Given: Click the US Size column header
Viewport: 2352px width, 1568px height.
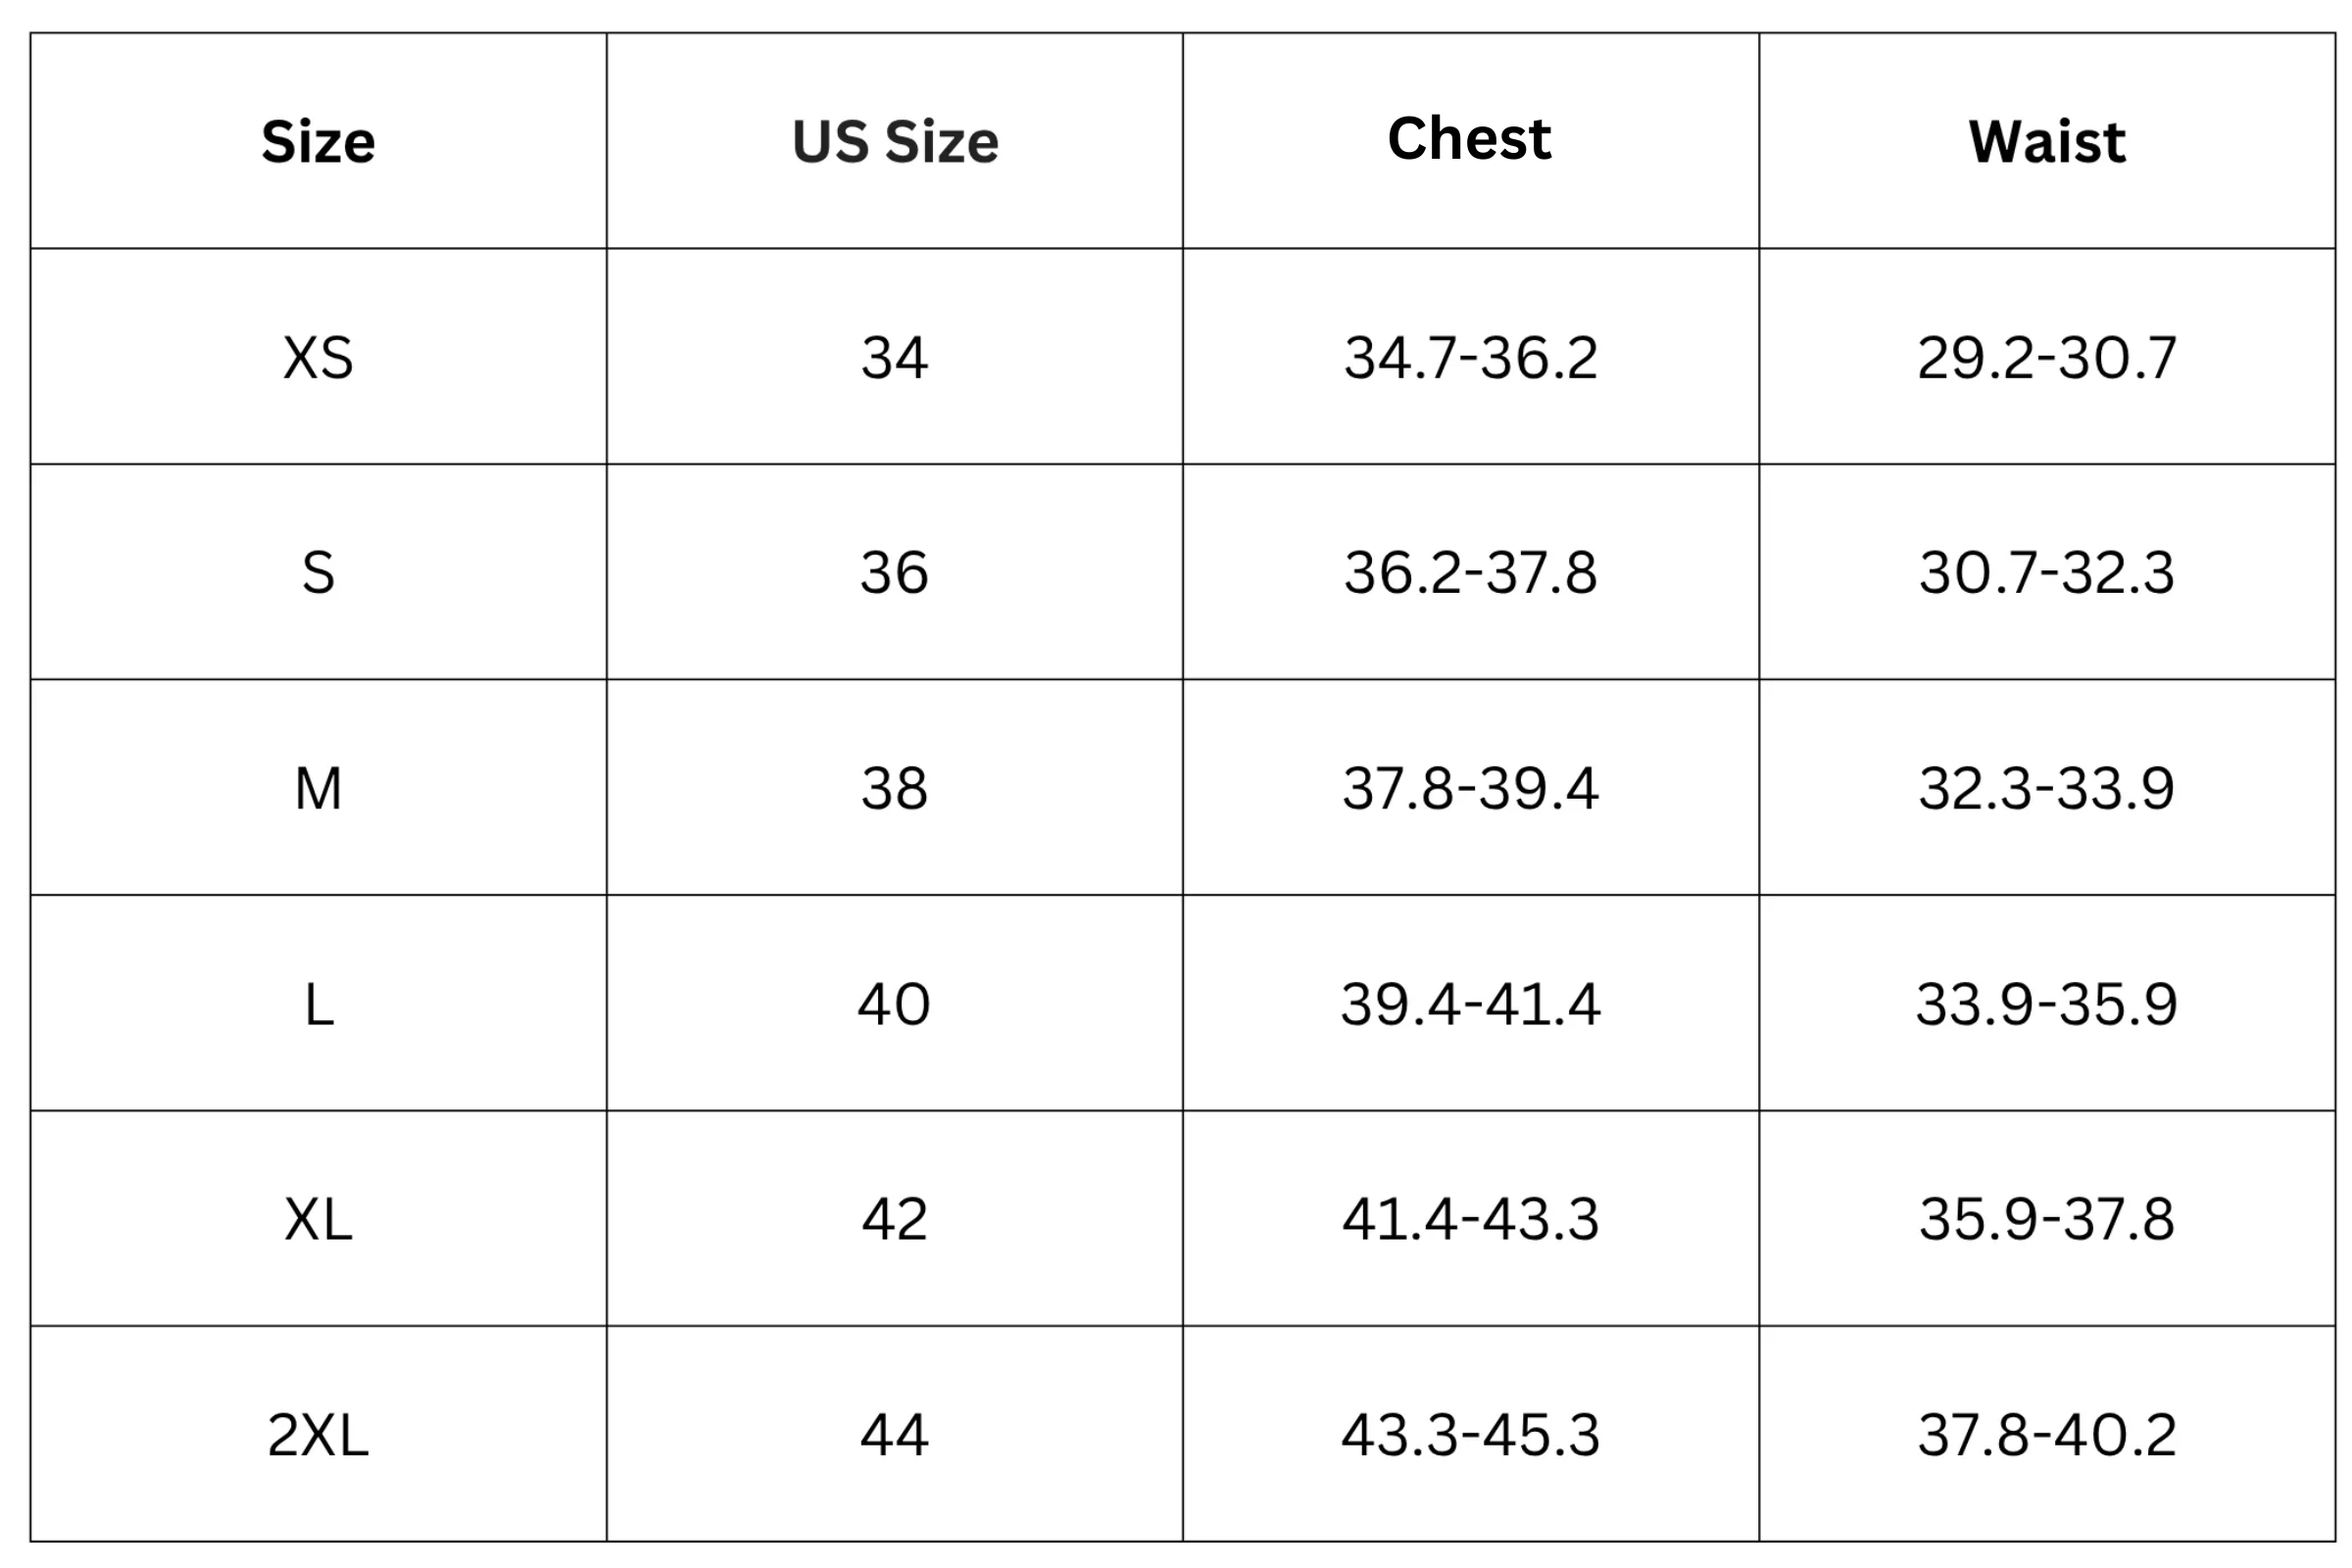Looking at the screenshot, I should click(895, 142).
